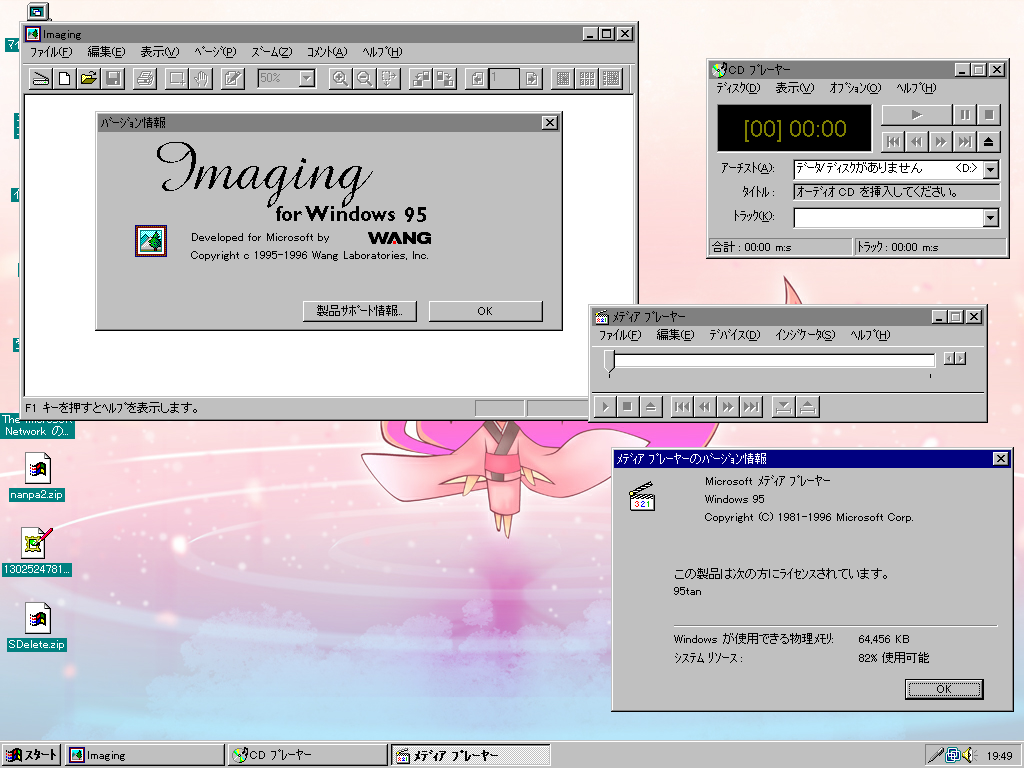This screenshot has width=1024, height=768.
Task: Click Play button in Media Player
Action: [605, 407]
